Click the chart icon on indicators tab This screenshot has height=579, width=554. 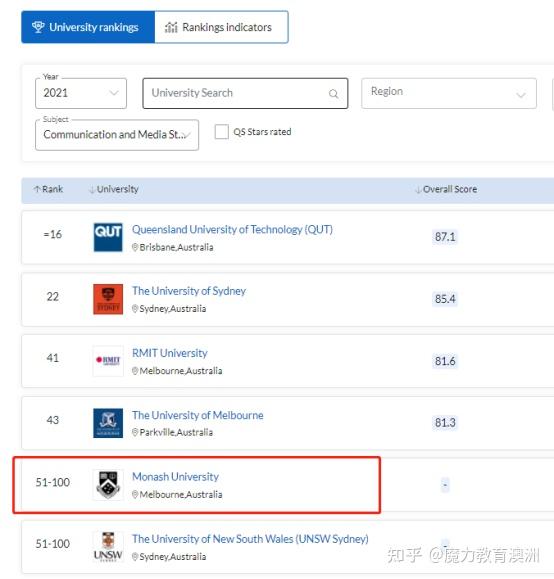pos(171,27)
